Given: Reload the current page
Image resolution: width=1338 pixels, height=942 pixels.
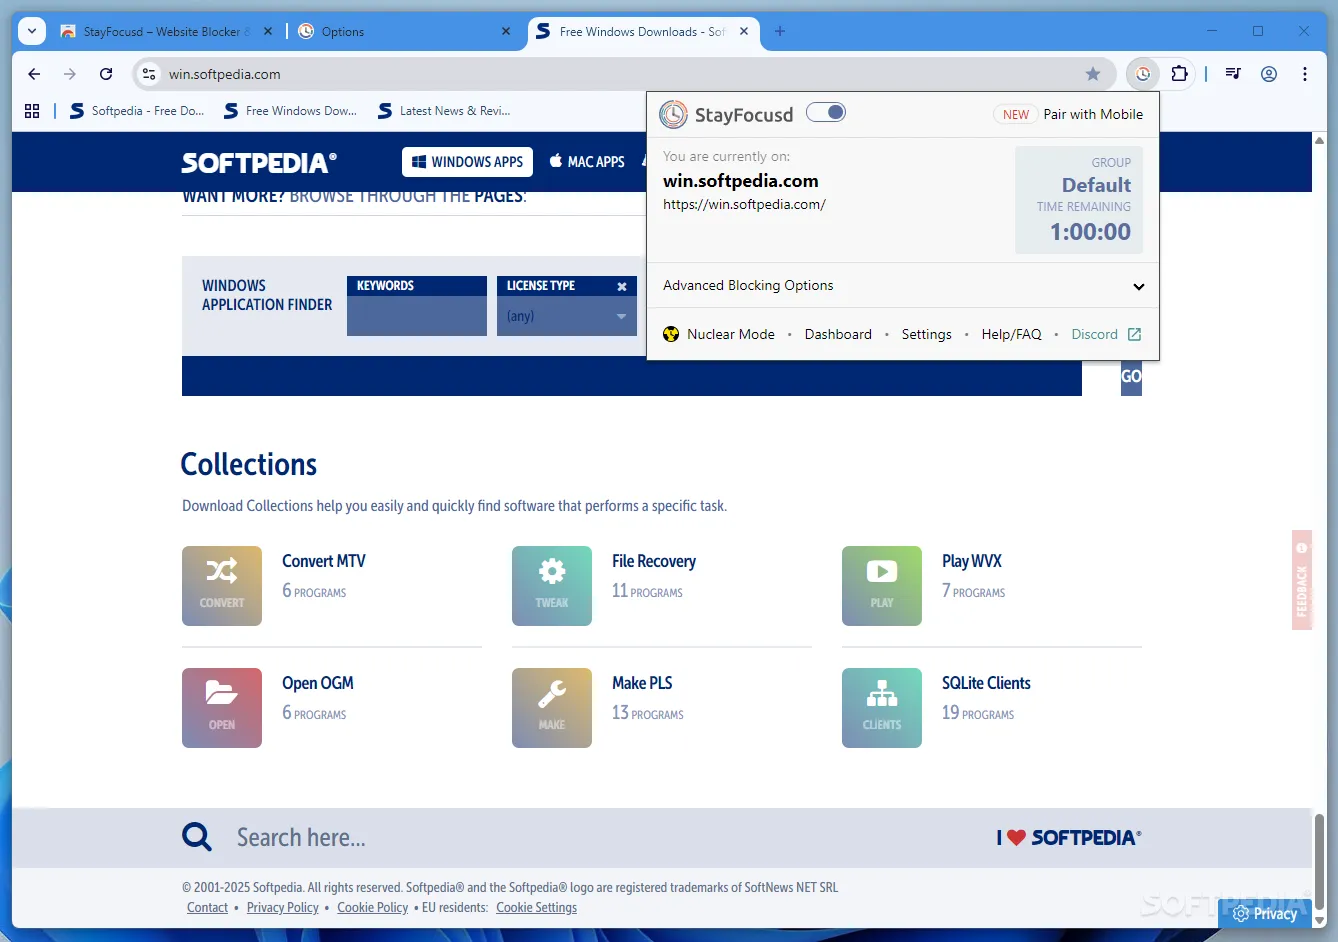Looking at the screenshot, I should tap(106, 74).
